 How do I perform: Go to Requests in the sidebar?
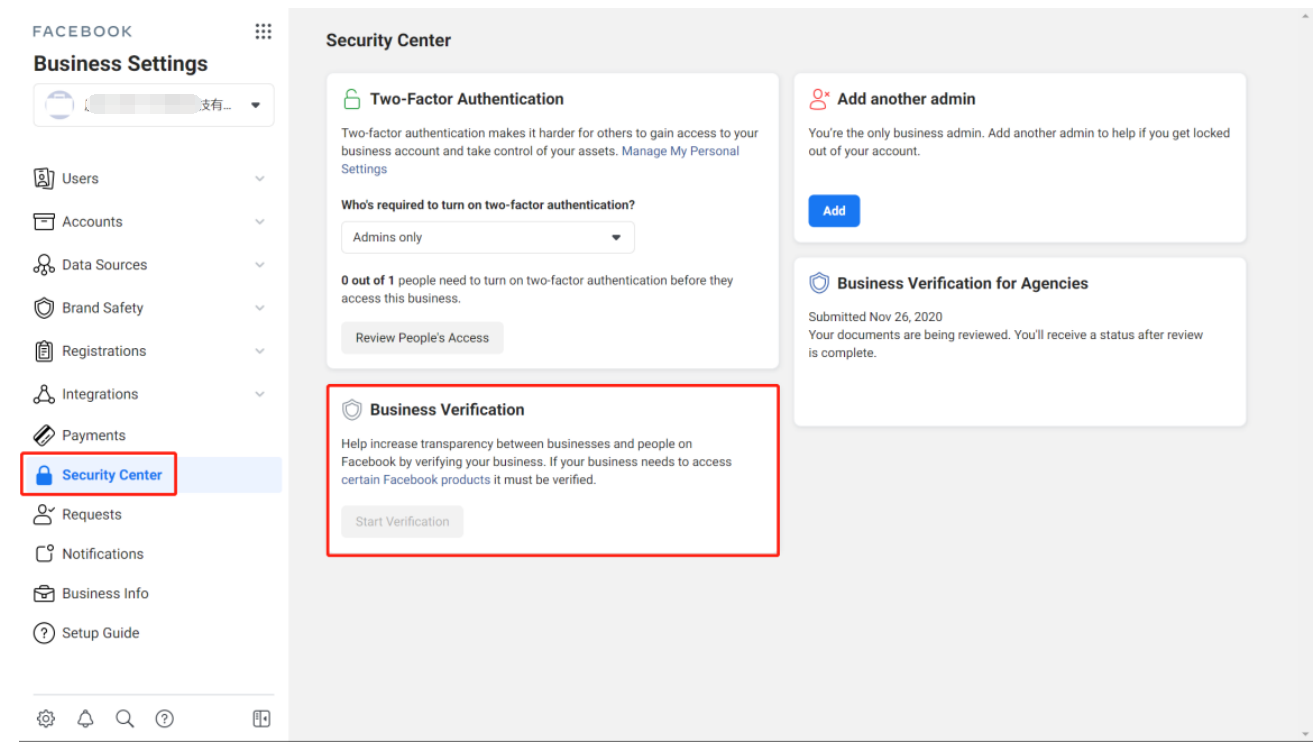[x=91, y=514]
